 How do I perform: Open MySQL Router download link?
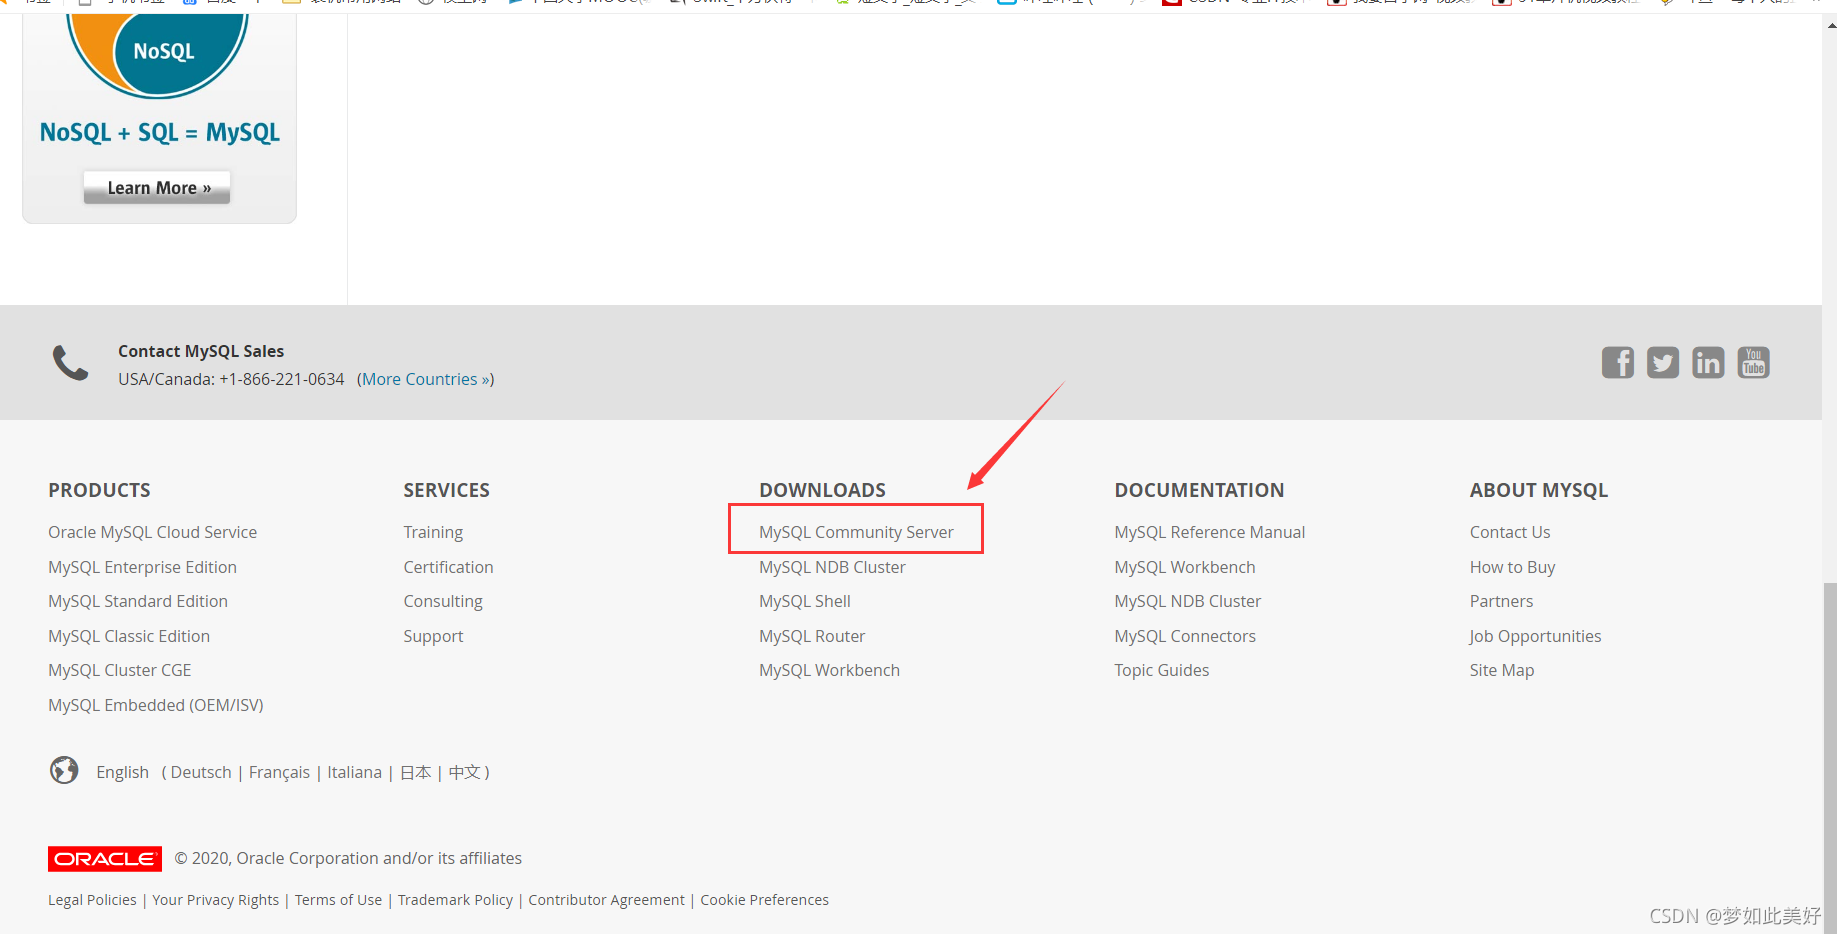point(812,636)
